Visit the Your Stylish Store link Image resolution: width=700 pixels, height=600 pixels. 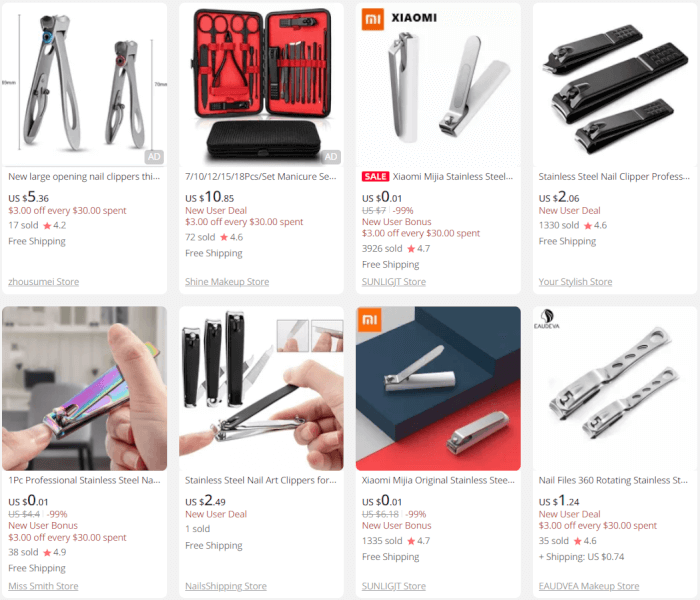click(x=575, y=282)
